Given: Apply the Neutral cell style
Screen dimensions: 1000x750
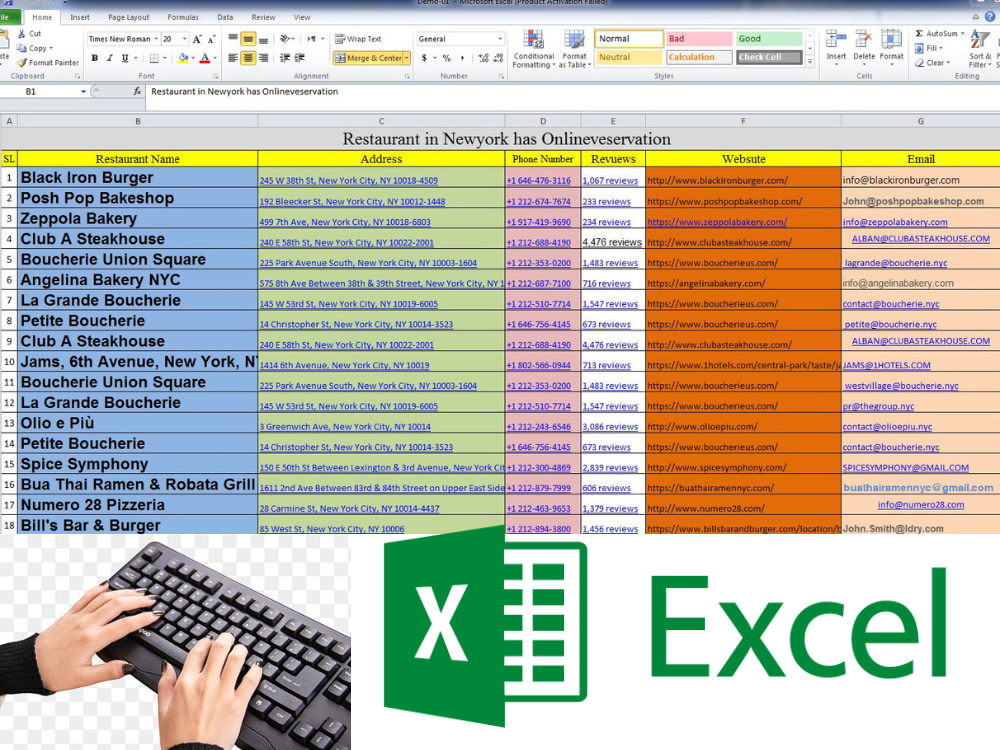Looking at the screenshot, I should point(629,57).
